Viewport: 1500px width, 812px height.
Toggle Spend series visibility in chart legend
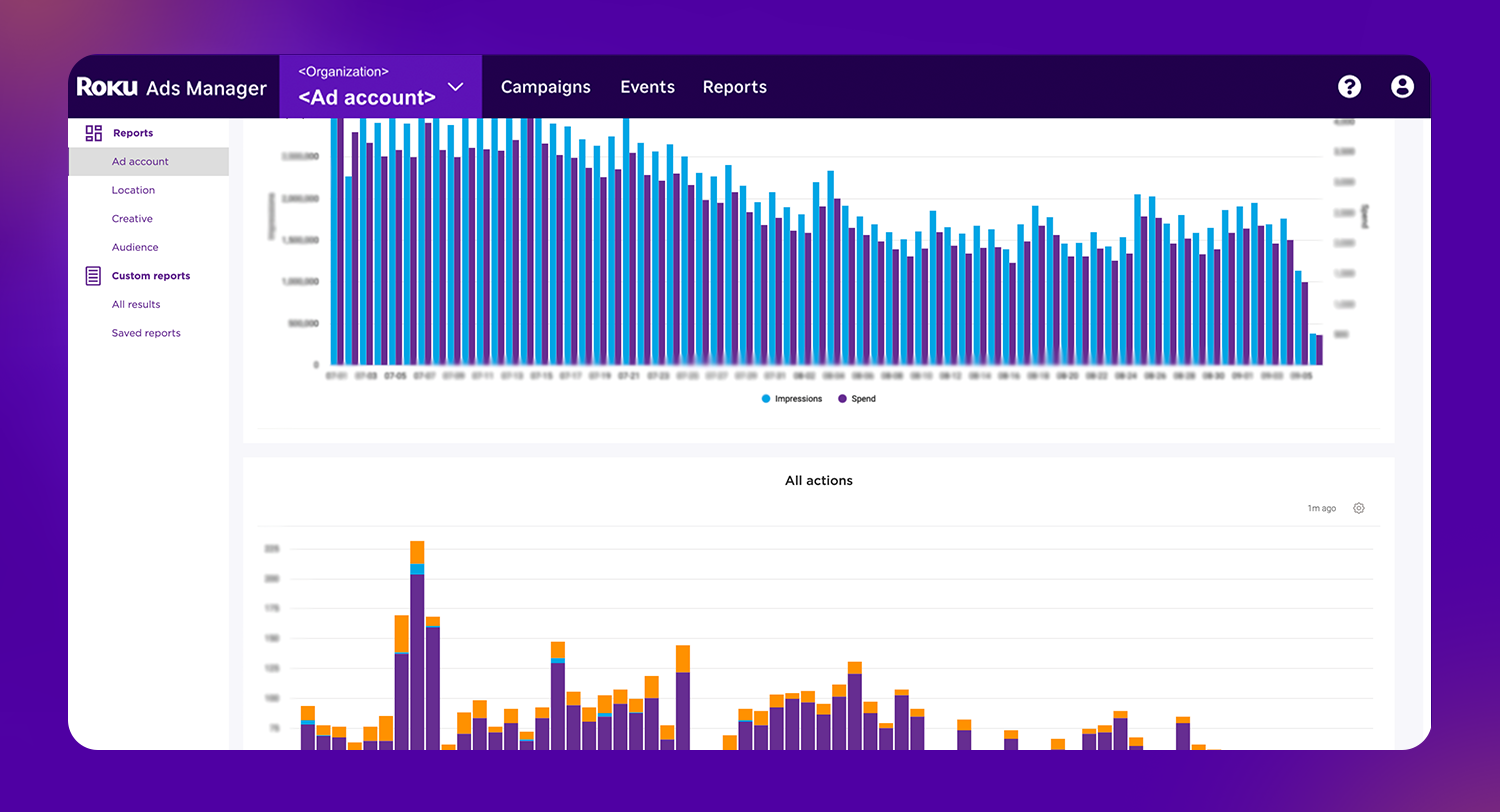(x=857, y=398)
